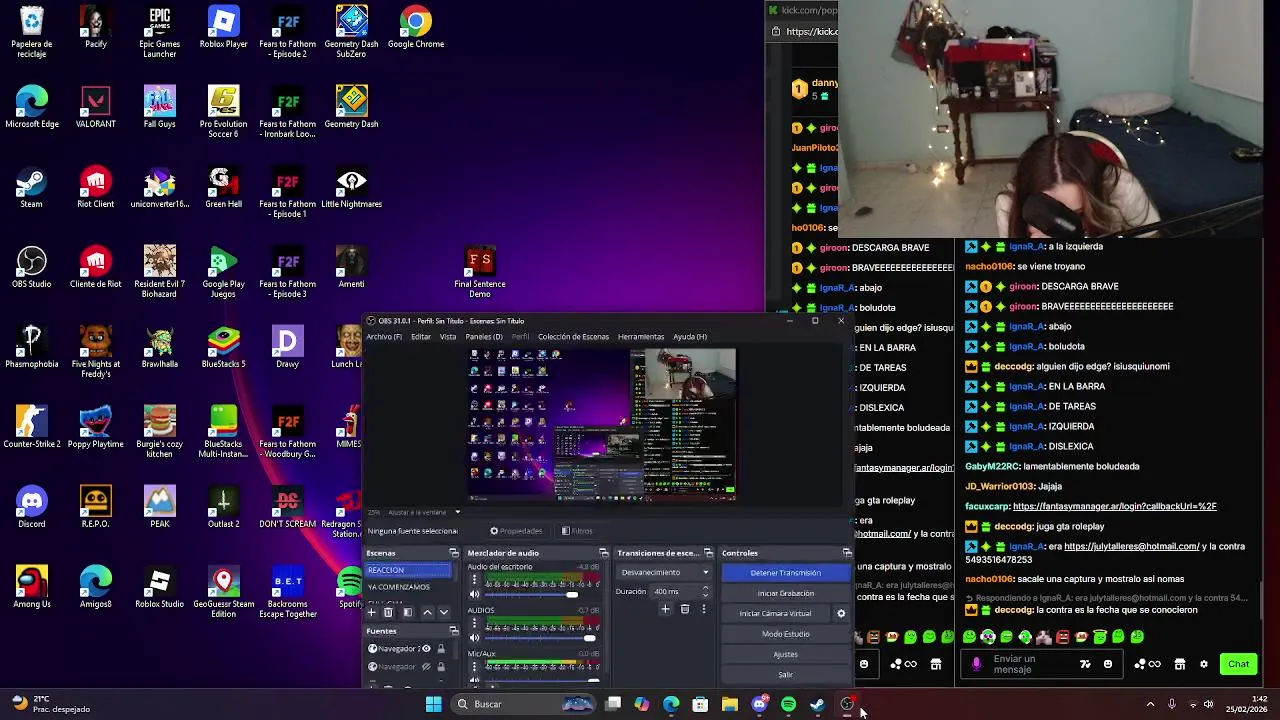Remove selected scene with Escenas trash icon

389,612
